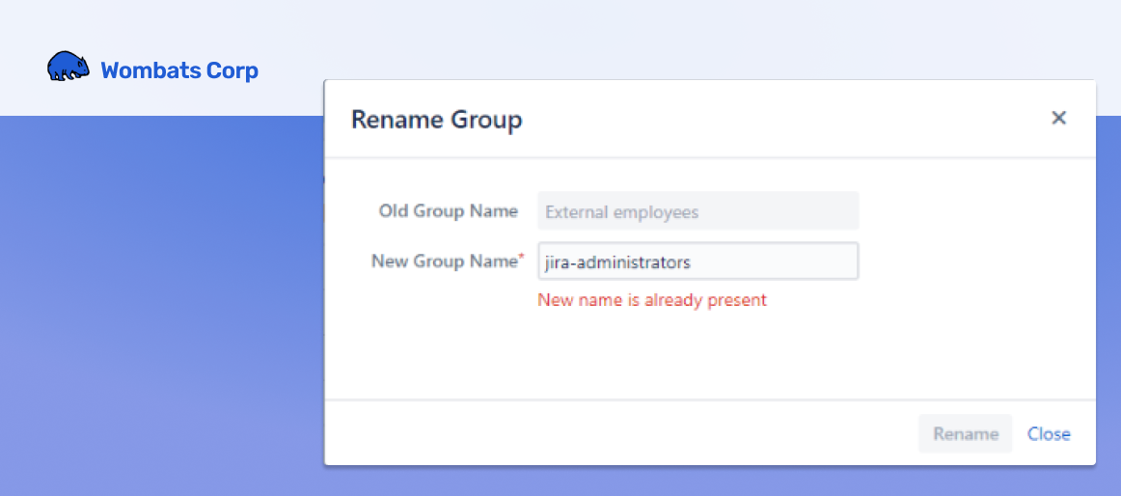1121x496 pixels.
Task: Click the Old Group Name label
Action: tap(448, 211)
